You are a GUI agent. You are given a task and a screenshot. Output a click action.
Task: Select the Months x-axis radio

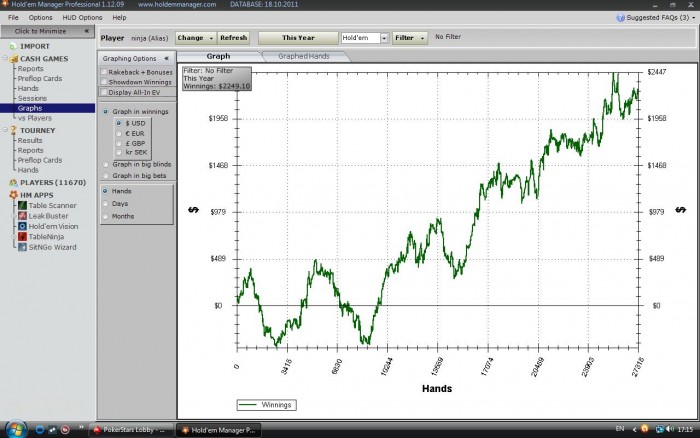[106, 217]
